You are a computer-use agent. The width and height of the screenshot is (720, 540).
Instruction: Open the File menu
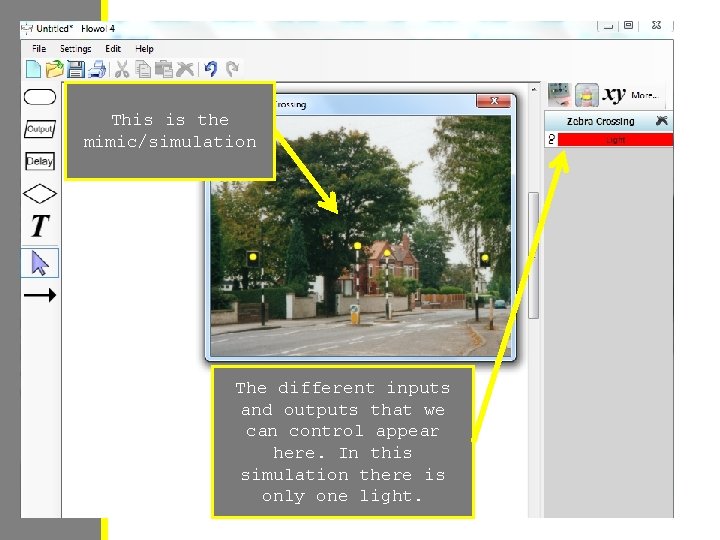(39, 49)
